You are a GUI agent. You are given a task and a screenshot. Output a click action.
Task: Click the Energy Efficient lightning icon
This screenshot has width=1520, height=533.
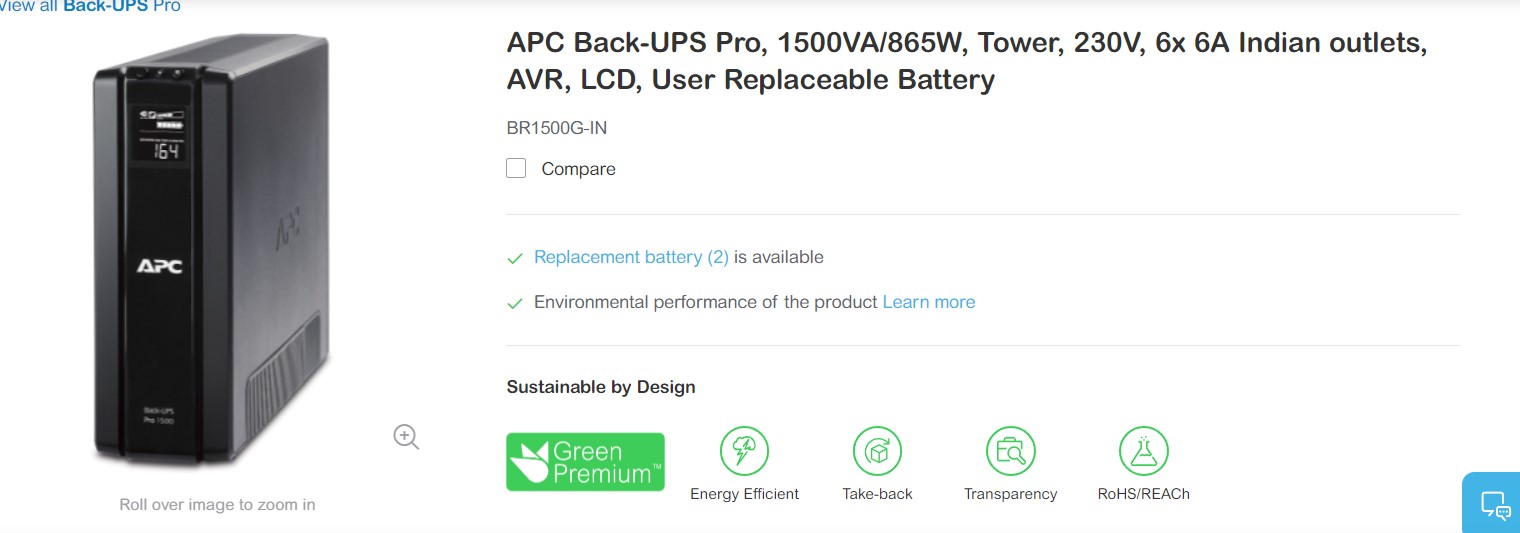744,451
